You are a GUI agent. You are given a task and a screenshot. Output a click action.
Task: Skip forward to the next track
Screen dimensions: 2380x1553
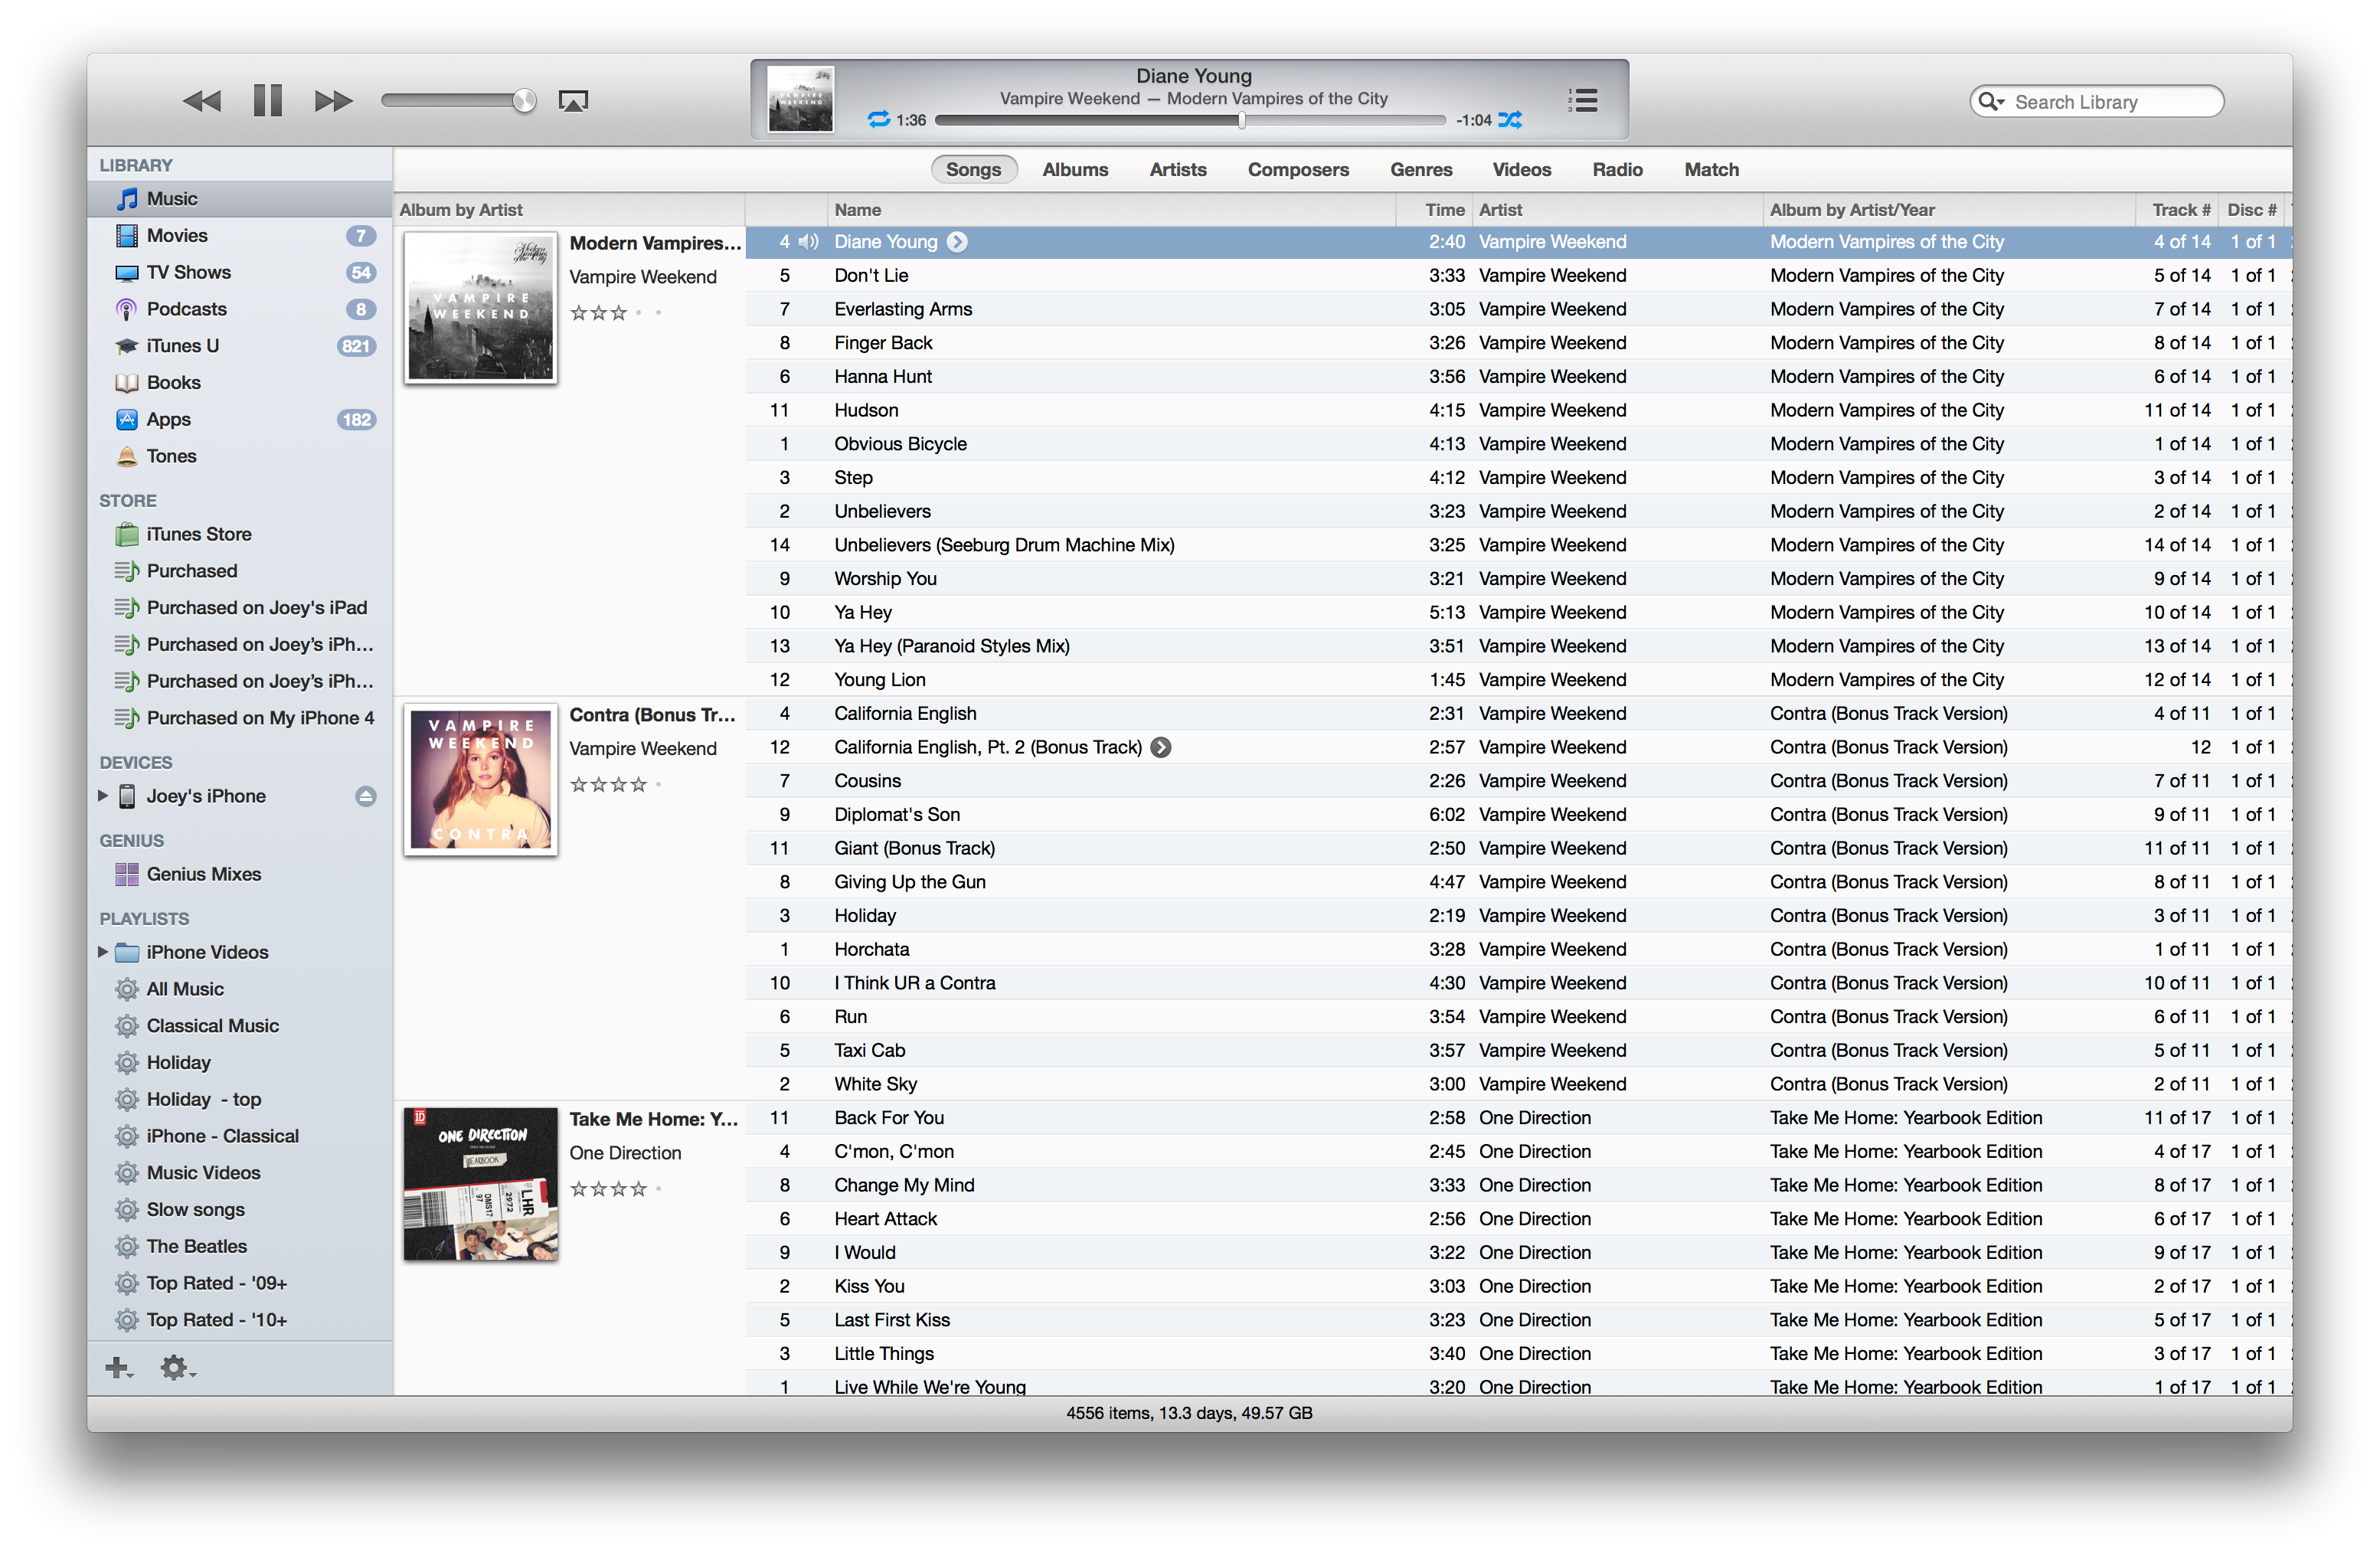333,101
